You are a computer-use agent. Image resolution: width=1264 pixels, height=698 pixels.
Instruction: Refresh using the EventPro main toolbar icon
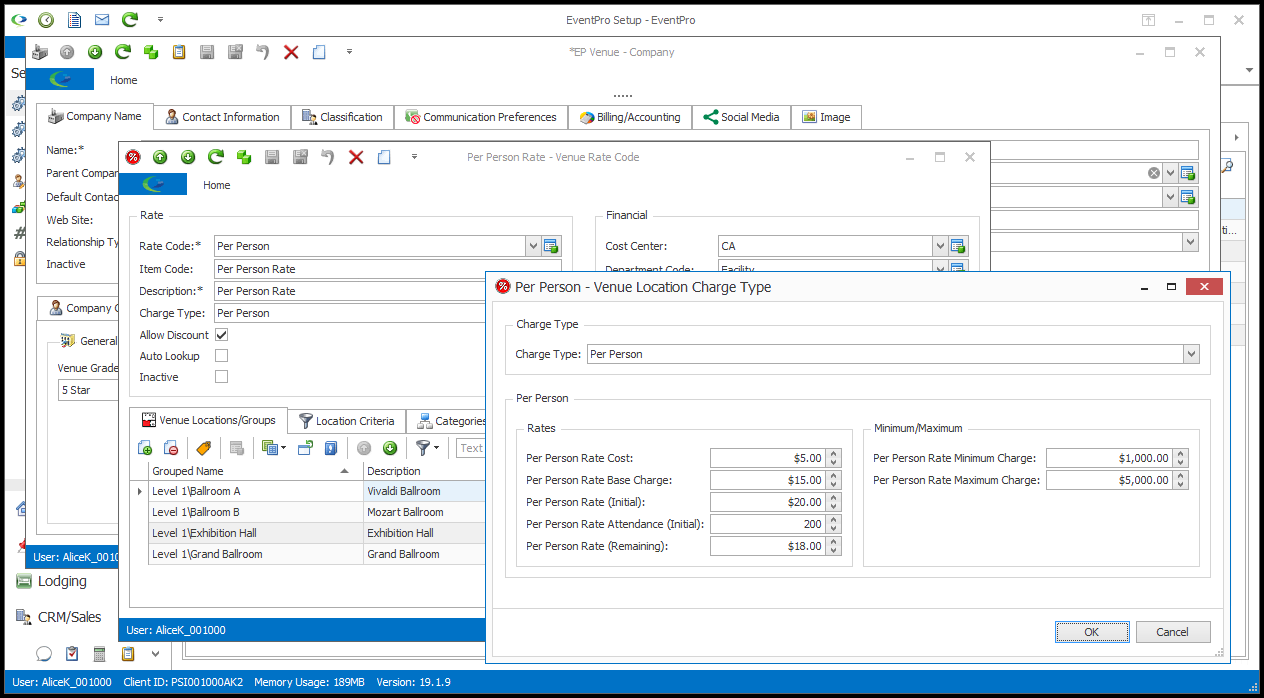[x=130, y=20]
